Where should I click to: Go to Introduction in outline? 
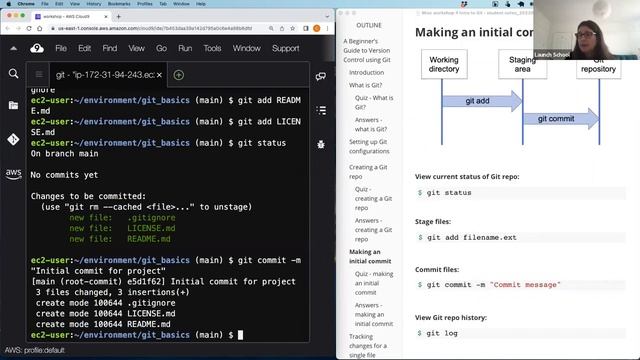366,72
